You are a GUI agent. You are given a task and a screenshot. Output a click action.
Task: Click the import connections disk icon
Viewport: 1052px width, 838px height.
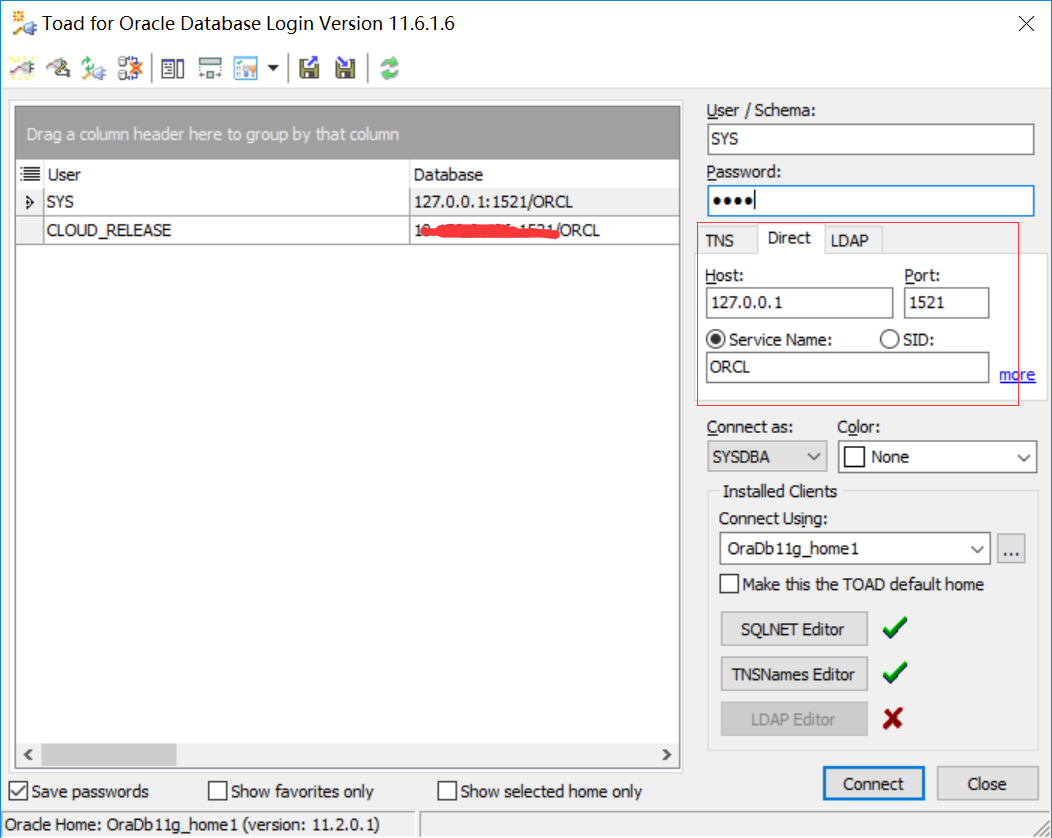click(345, 68)
